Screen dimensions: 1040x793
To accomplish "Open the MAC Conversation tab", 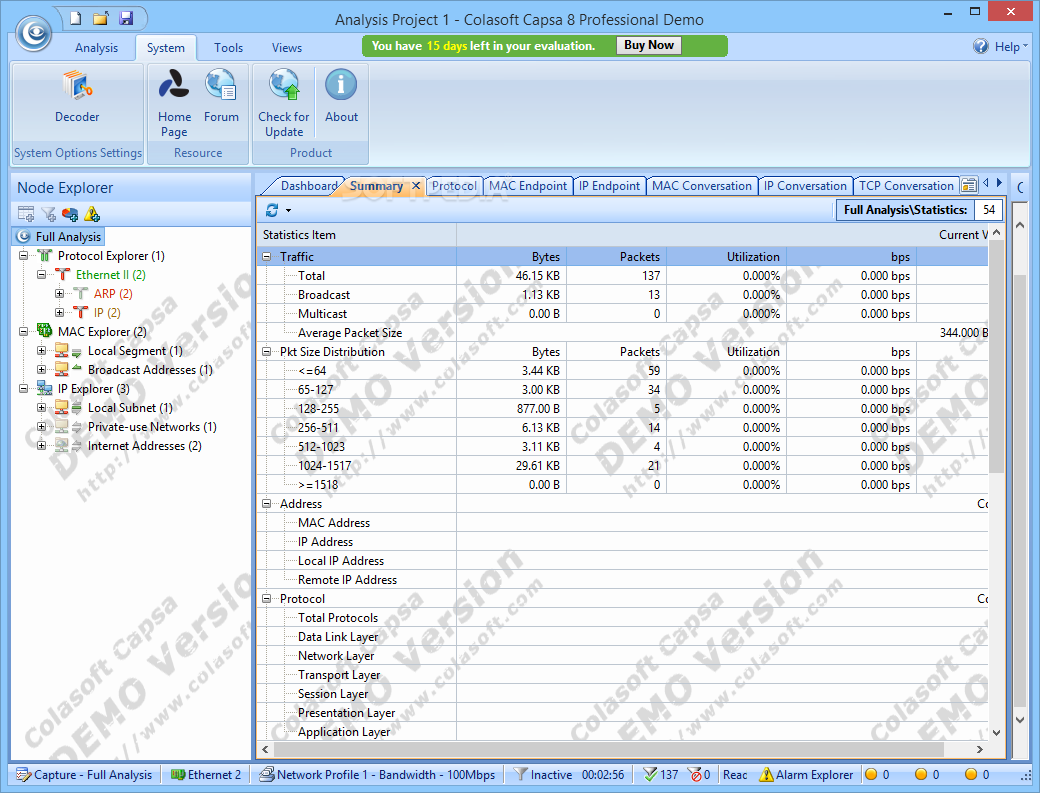I will (x=702, y=186).
